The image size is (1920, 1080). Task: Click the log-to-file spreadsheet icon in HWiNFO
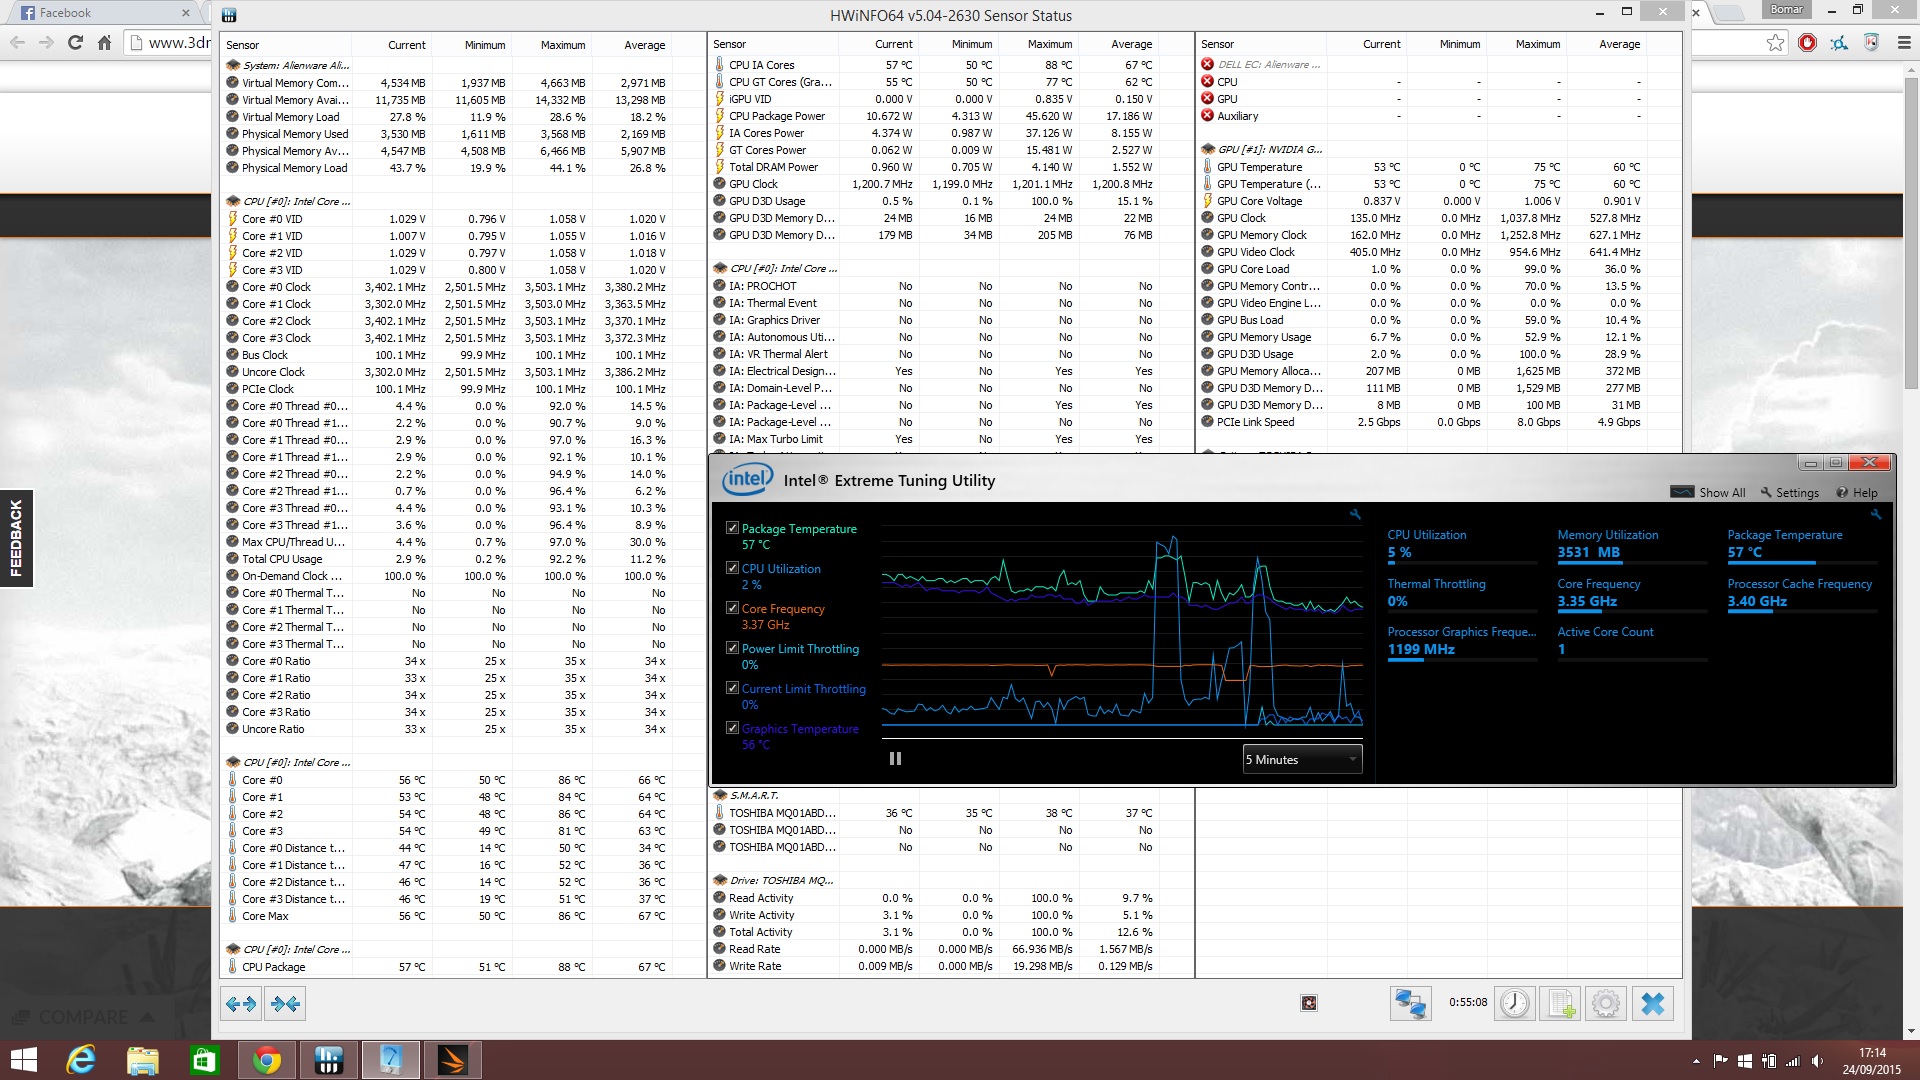coord(1560,1003)
